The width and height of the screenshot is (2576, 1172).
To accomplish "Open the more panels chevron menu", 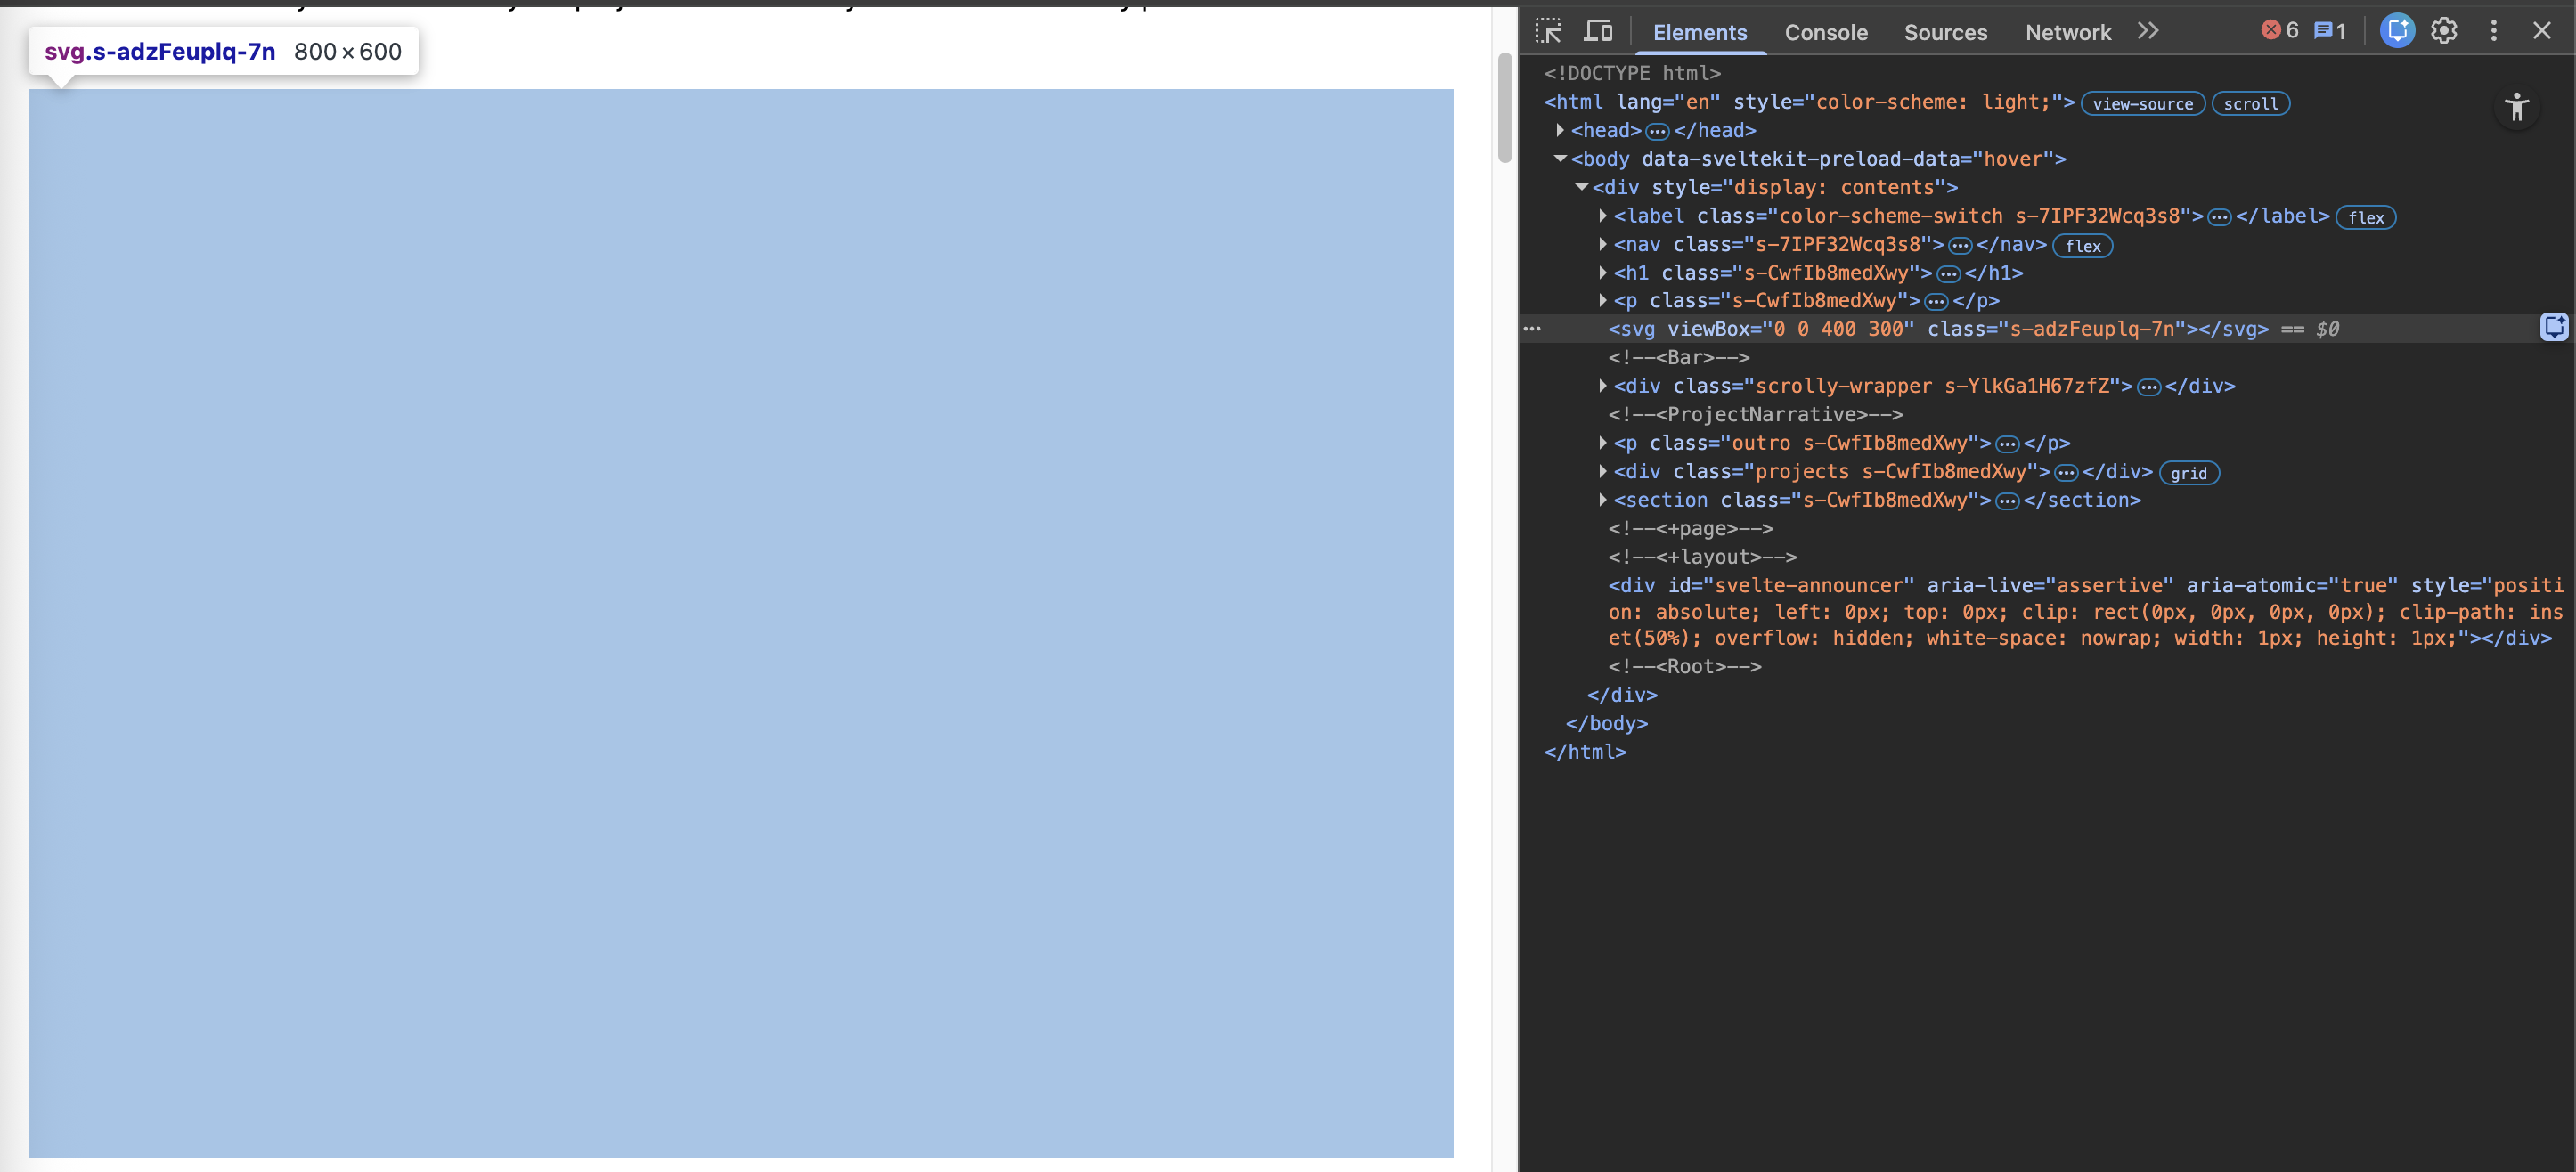I will pos(2149,31).
